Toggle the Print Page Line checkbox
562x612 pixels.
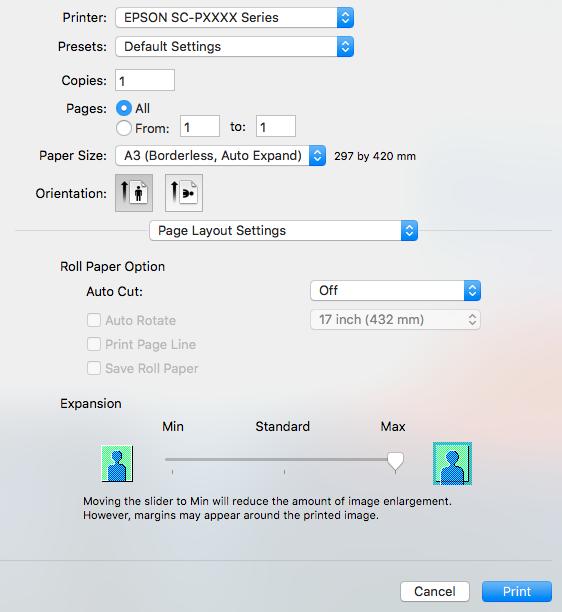click(x=94, y=344)
